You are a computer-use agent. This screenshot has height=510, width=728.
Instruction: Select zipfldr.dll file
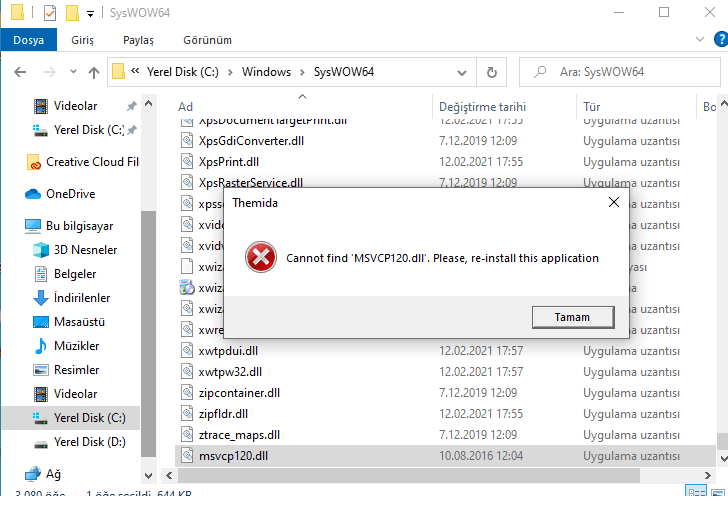pos(223,414)
